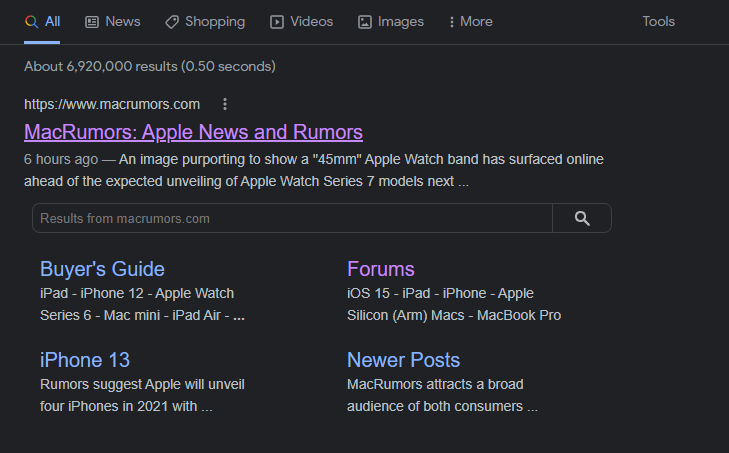Click the Google search icon on All tab
The width and height of the screenshot is (729, 453).
tap(31, 22)
